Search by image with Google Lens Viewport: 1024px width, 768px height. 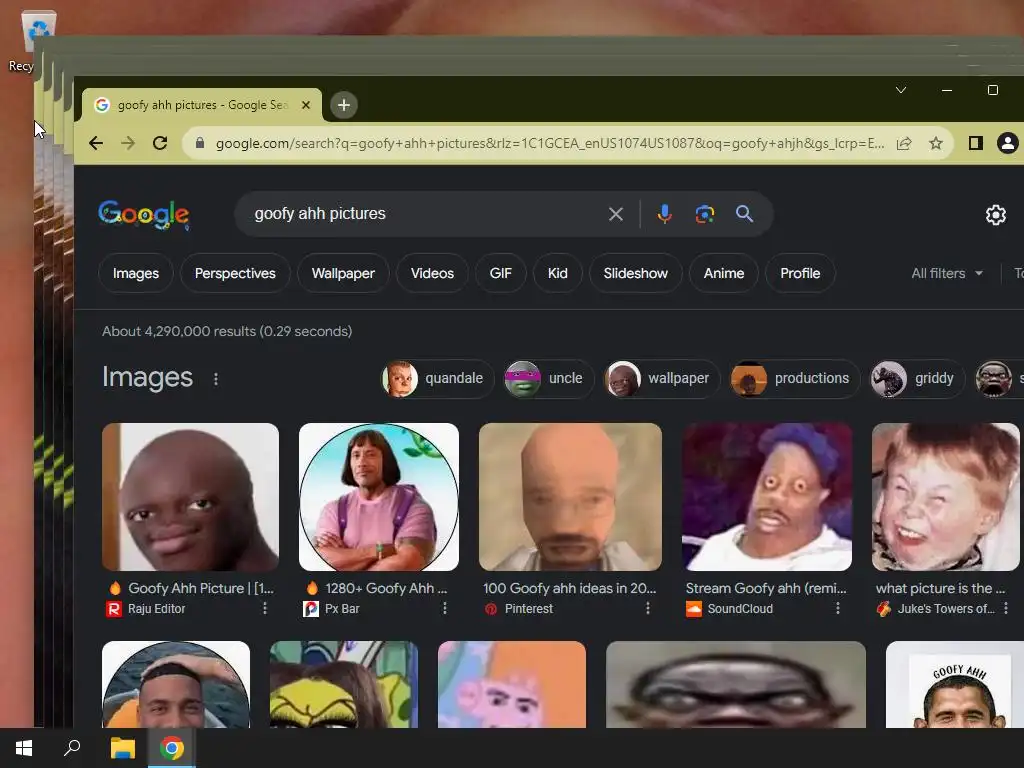click(x=705, y=214)
